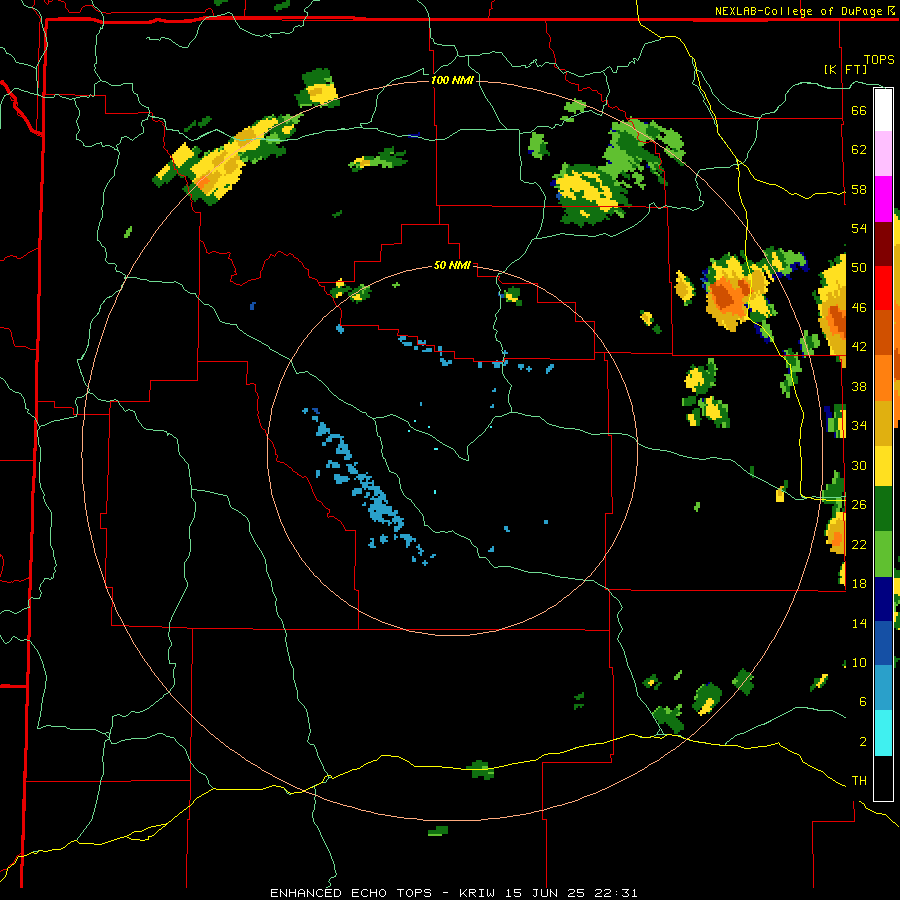Click the 100 NMI range ring label
The width and height of the screenshot is (900, 900).
click(452, 80)
